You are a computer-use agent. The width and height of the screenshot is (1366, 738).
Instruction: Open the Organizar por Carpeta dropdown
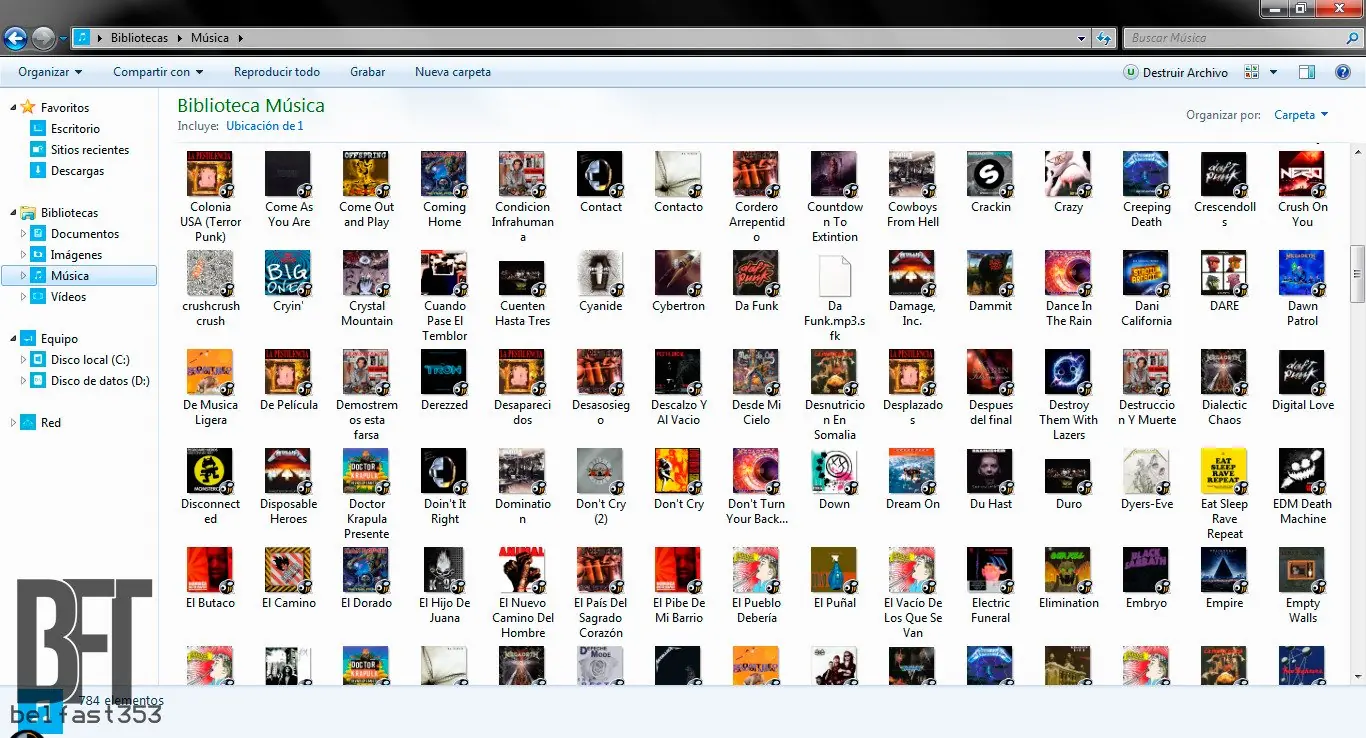click(x=1301, y=115)
